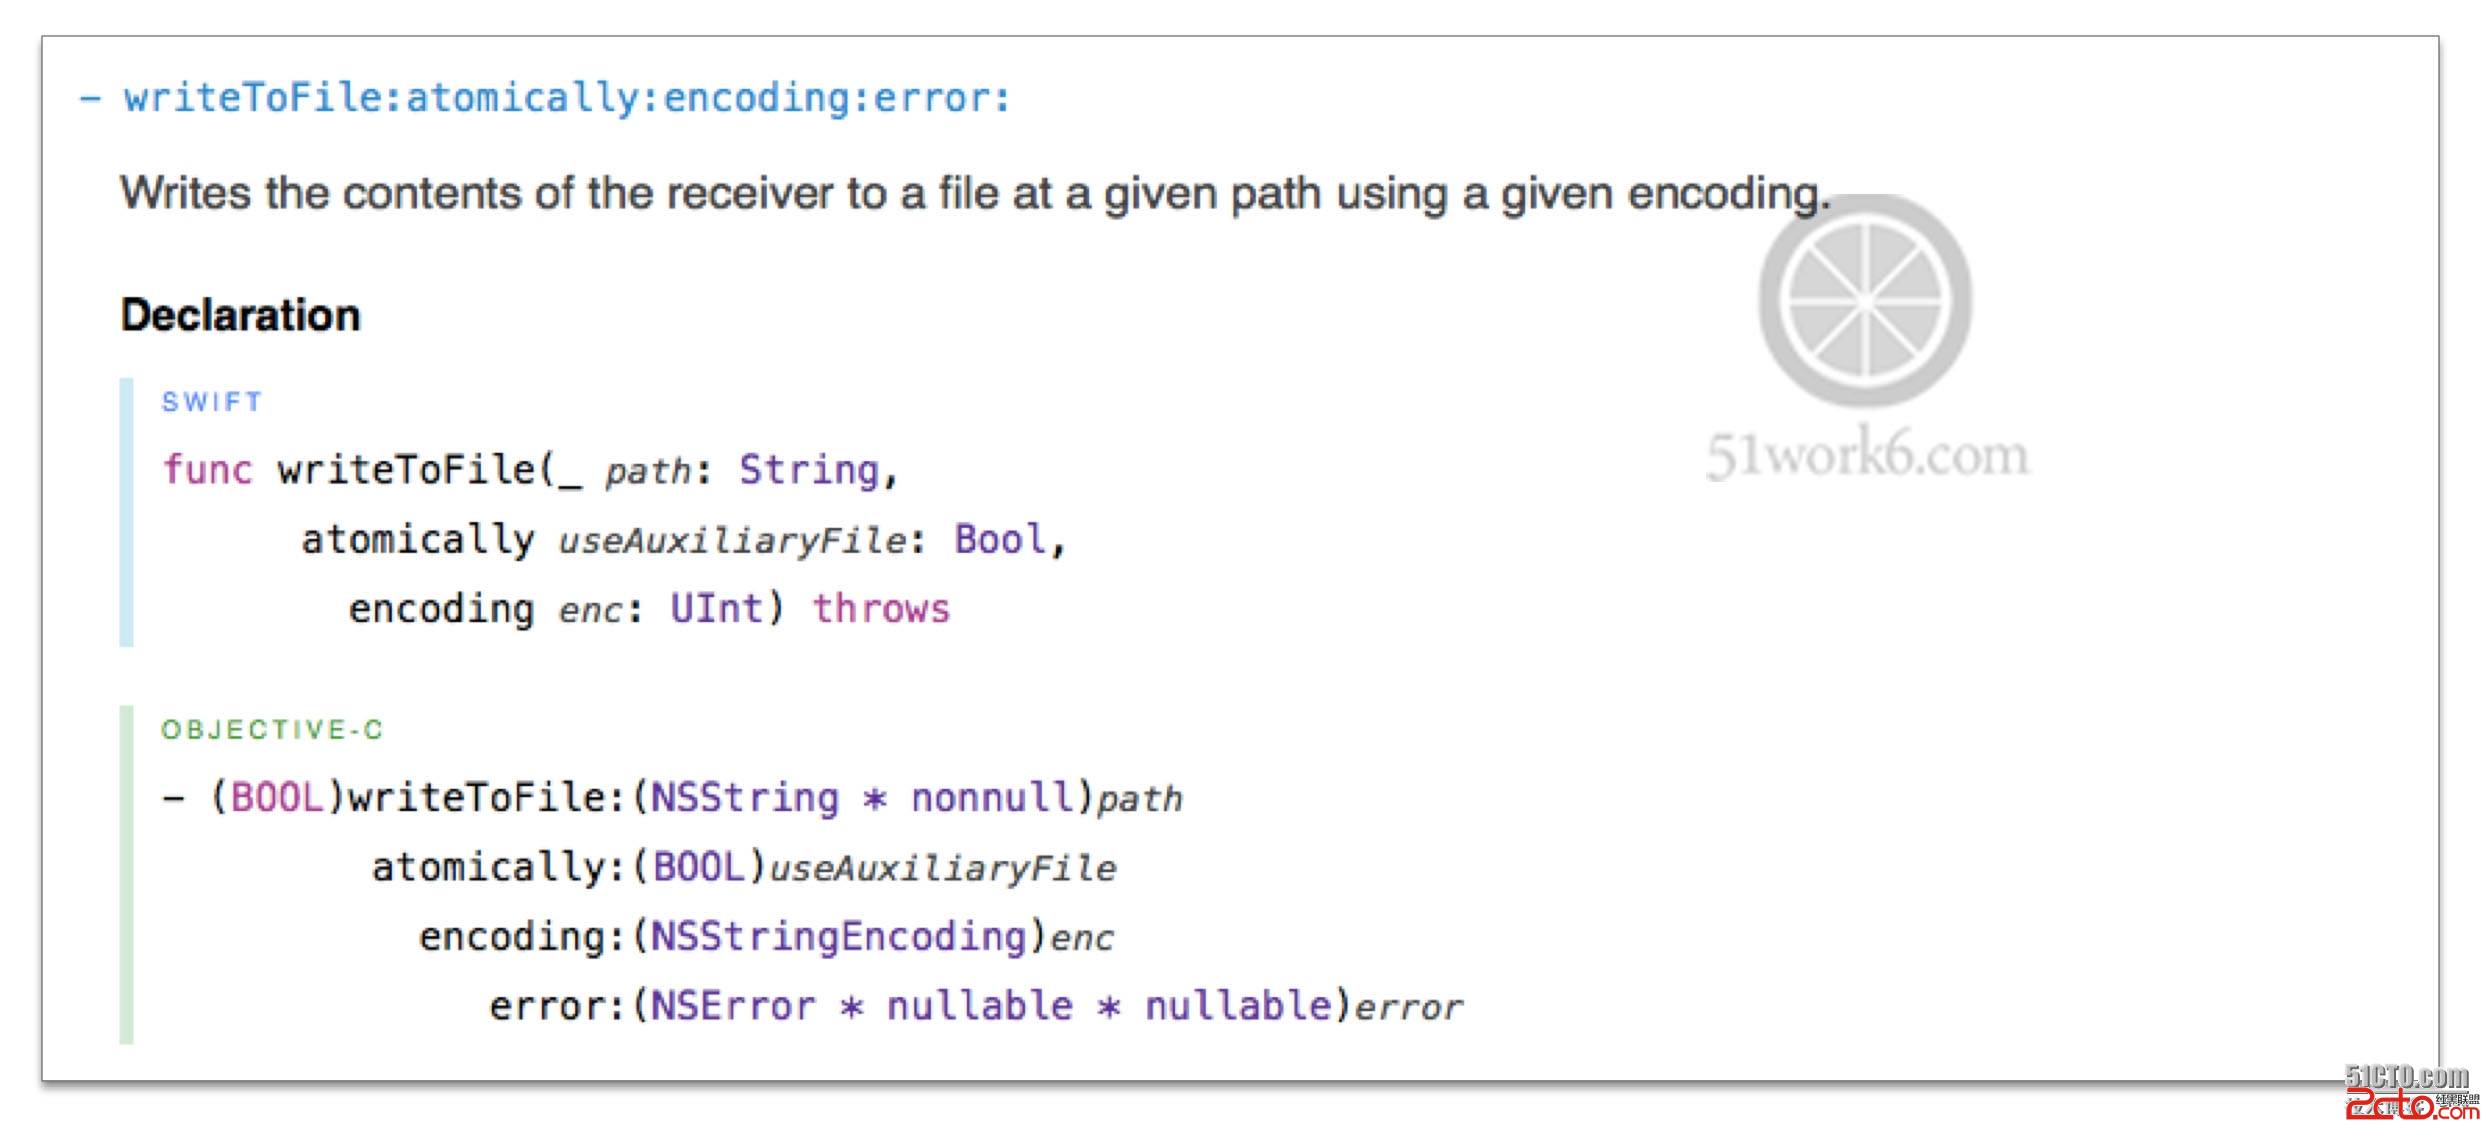Image resolution: width=2483 pixels, height=1130 pixels.
Task: Click the lemon wheel watermark logo
Action: point(1865,300)
